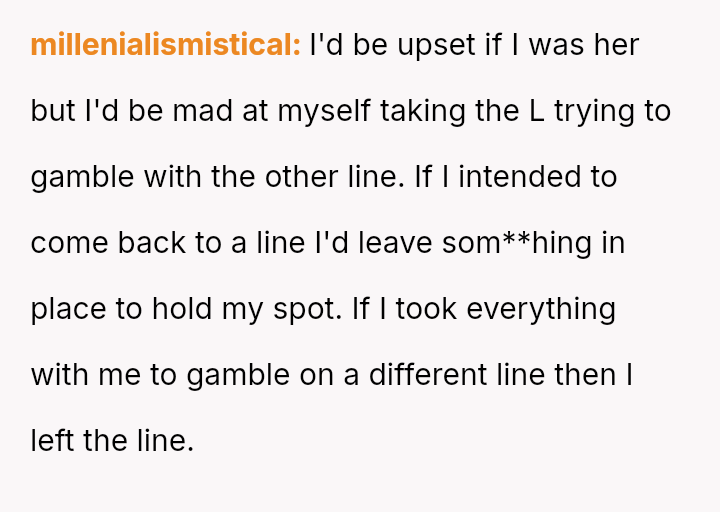This screenshot has height=512, width=720.
Task: Click "with me" starting the sixth line
Action: coord(80,375)
